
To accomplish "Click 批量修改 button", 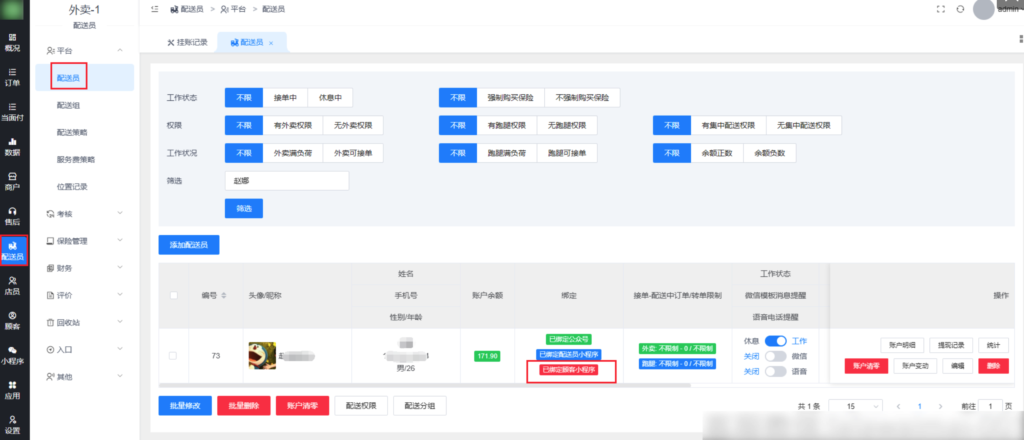I will coord(185,405).
